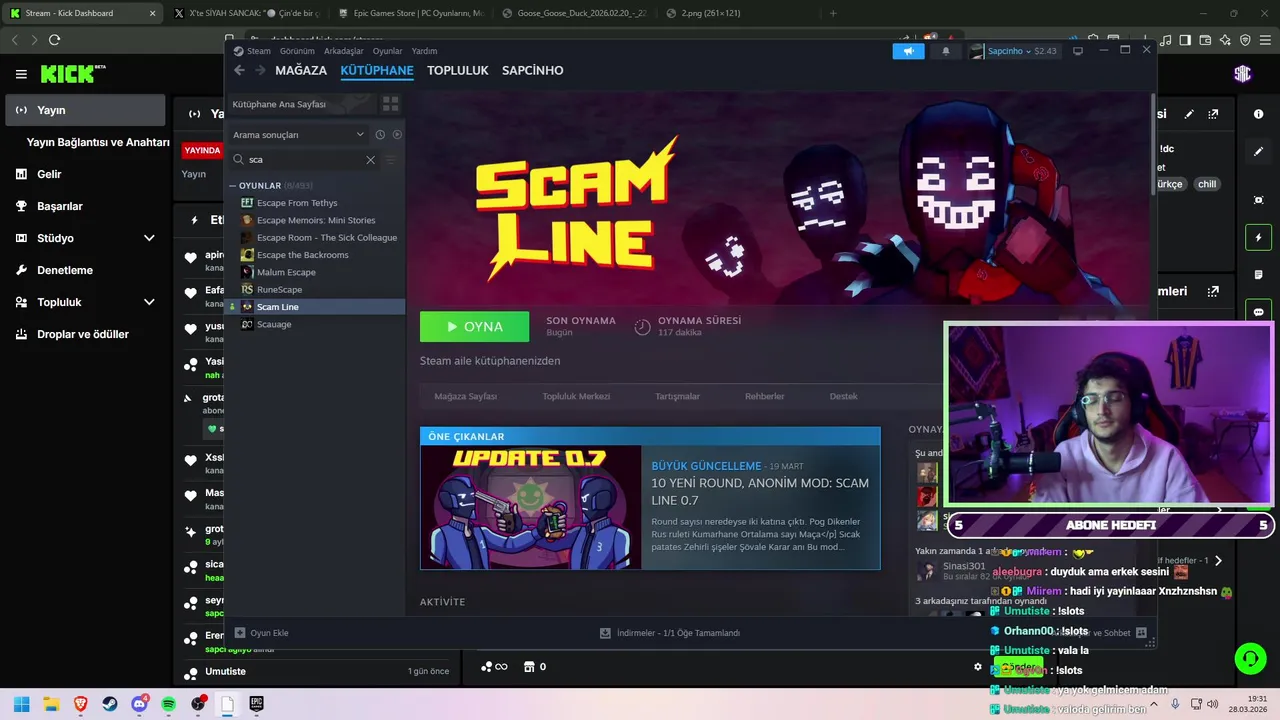Image resolution: width=1280 pixels, height=720 pixels.
Task: Select Escape From Tethys in the library list
Action: (x=297, y=203)
